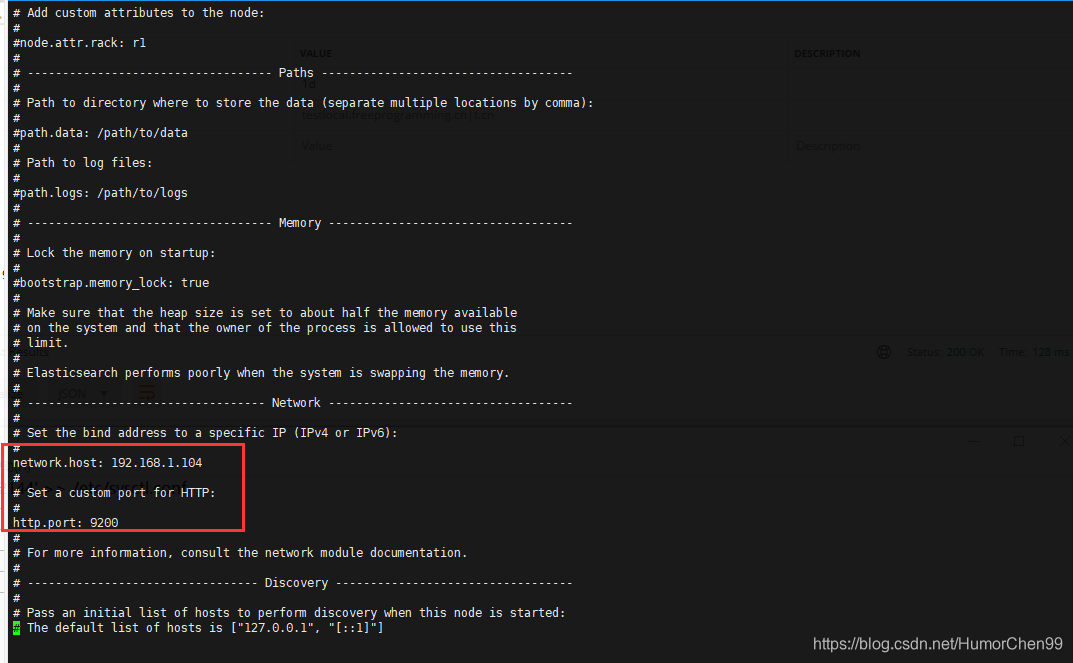Click the Network section header line
This screenshot has width=1073, height=663.
tap(293, 403)
